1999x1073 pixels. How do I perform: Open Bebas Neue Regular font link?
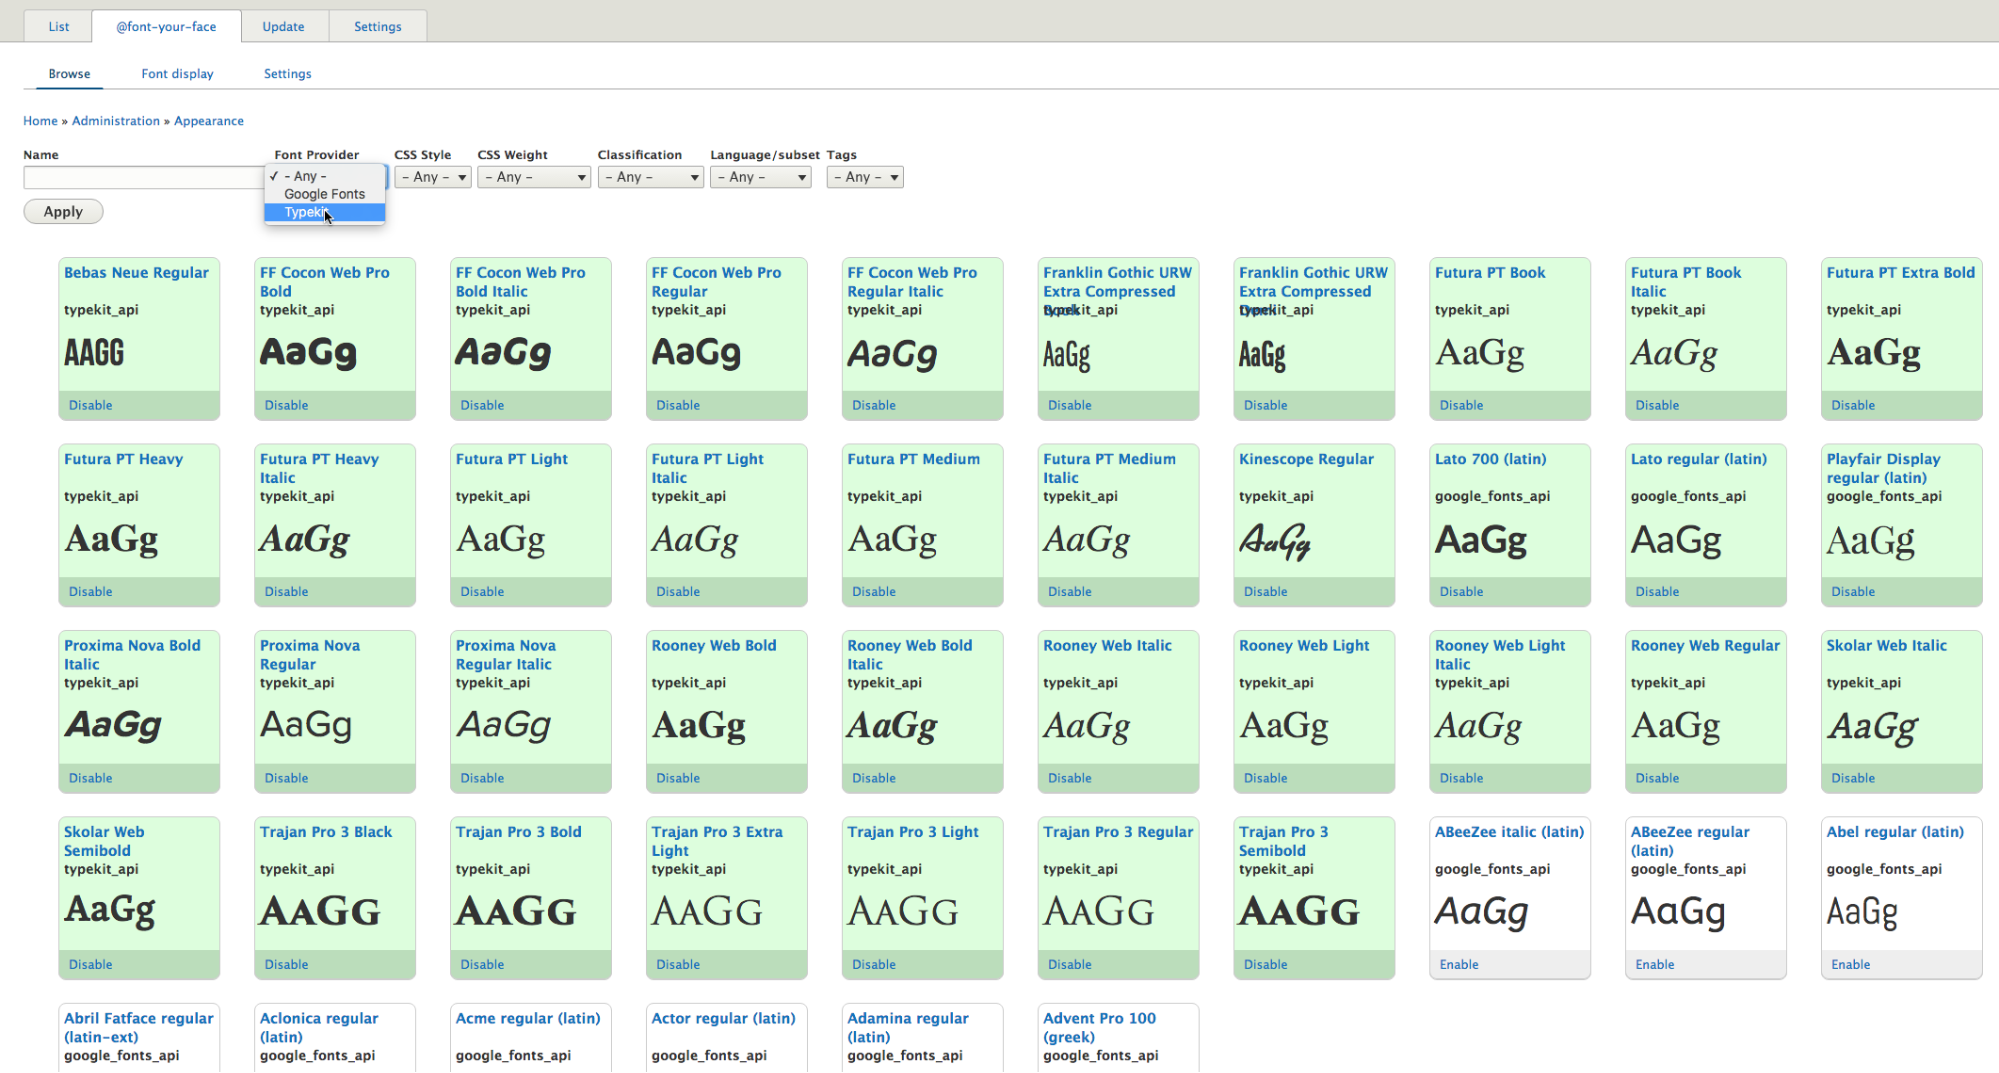(x=136, y=273)
